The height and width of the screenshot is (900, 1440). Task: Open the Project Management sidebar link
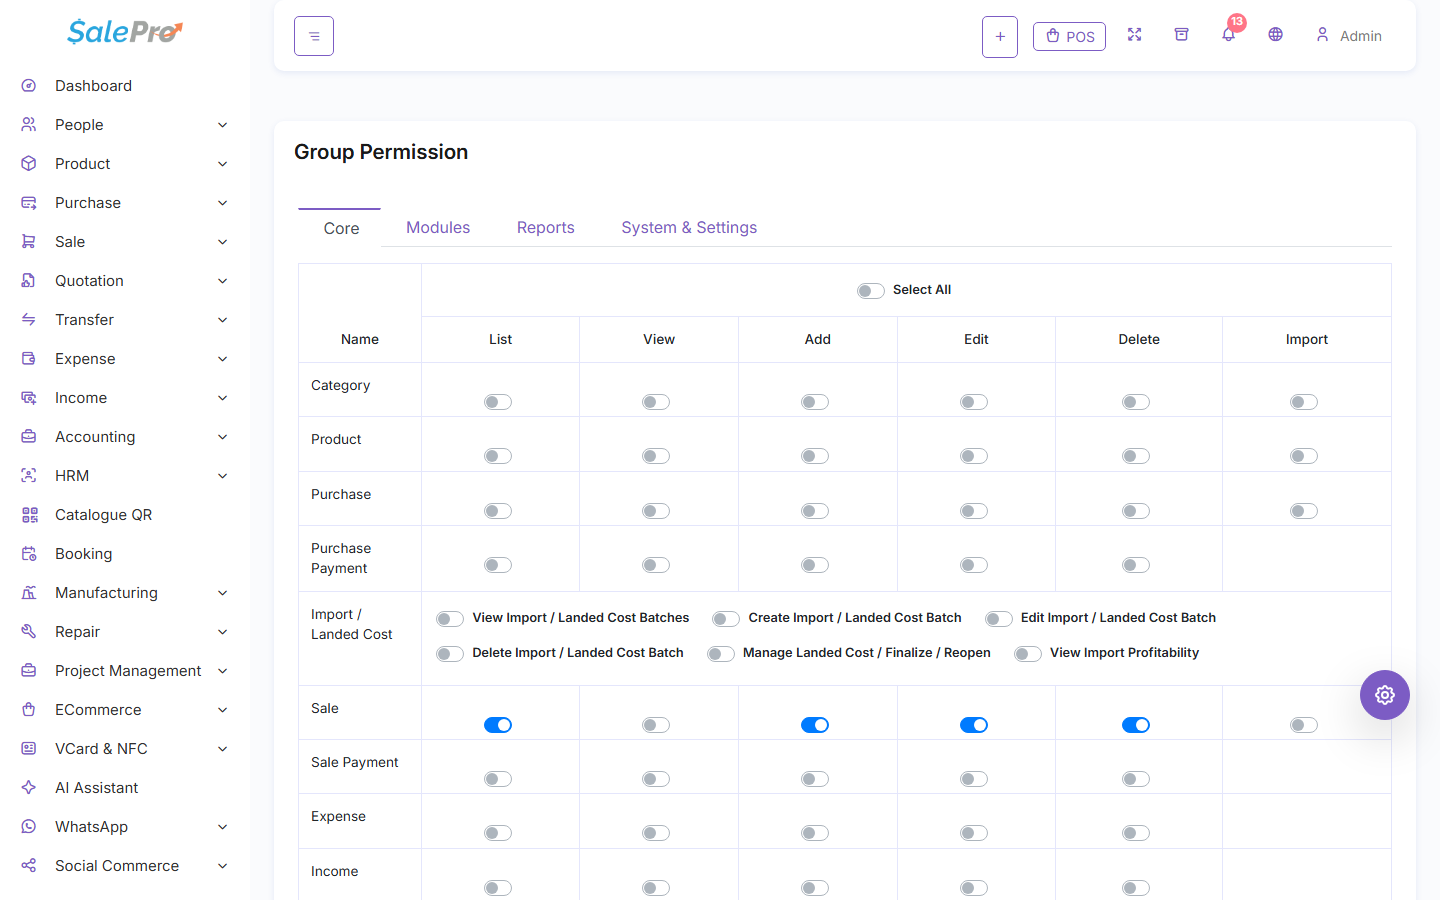[128, 671]
